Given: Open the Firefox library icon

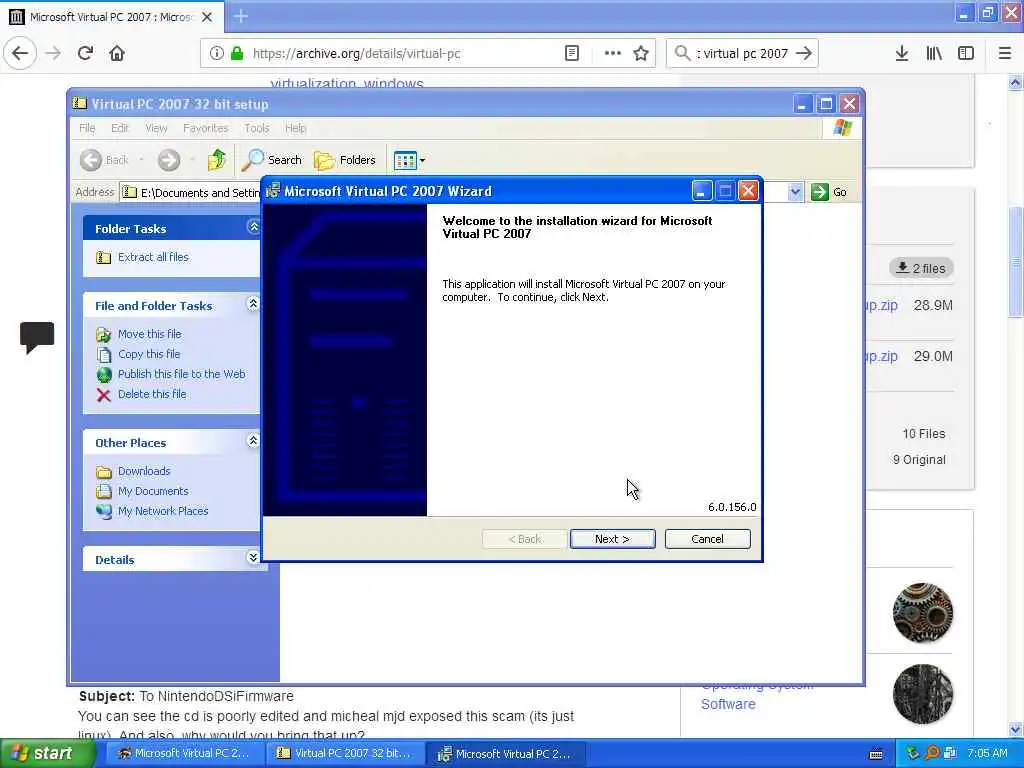Looking at the screenshot, I should coord(934,54).
